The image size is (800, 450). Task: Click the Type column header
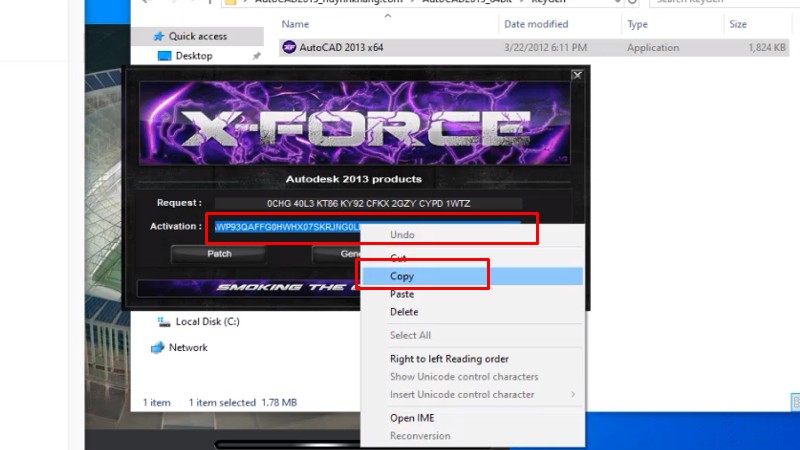pyautogui.click(x=637, y=23)
